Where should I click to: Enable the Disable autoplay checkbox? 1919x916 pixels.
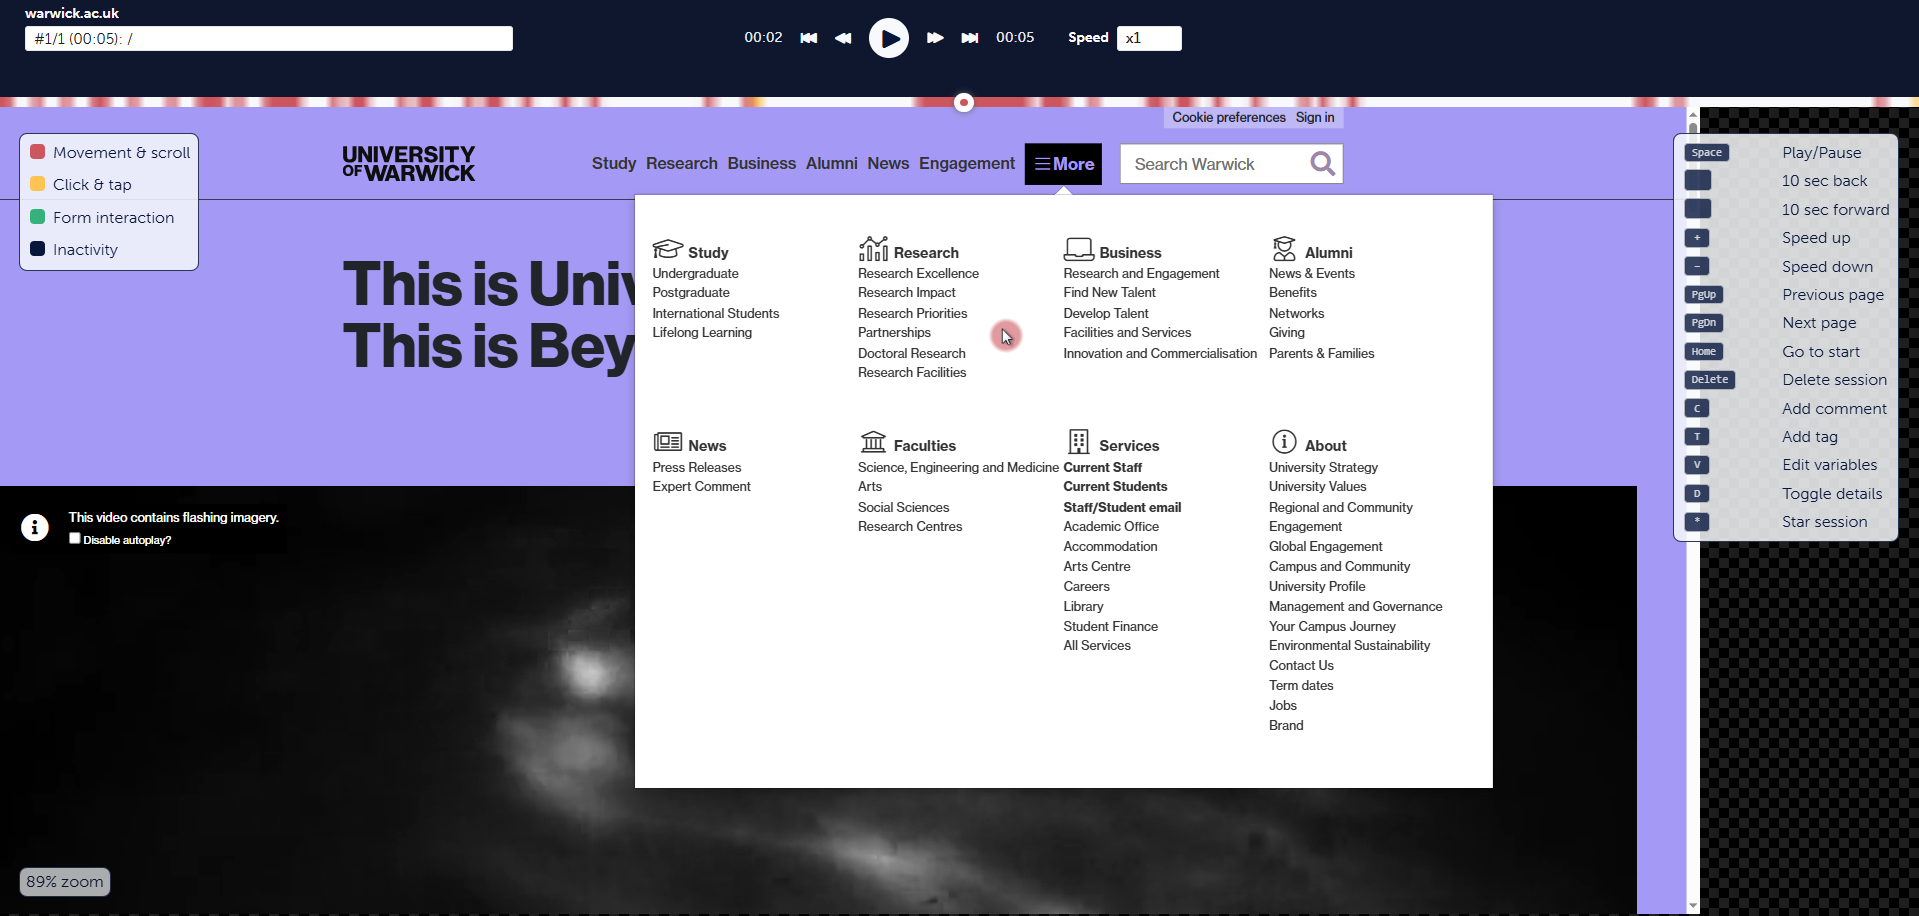[x=75, y=539]
